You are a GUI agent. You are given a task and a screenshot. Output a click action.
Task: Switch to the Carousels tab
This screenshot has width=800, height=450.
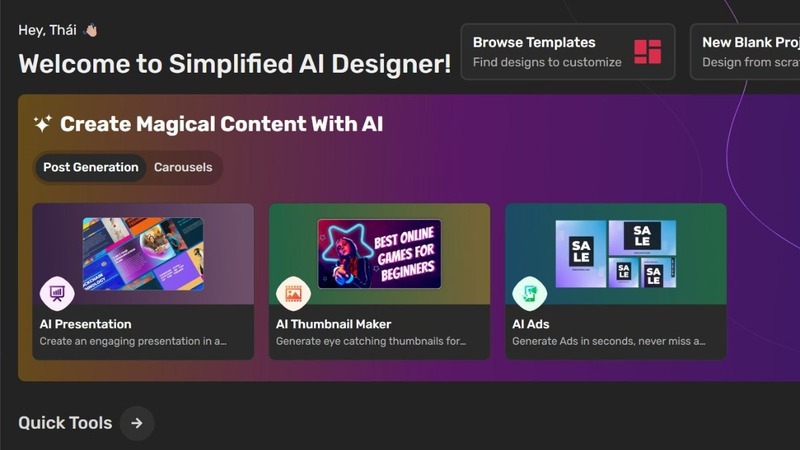point(183,167)
